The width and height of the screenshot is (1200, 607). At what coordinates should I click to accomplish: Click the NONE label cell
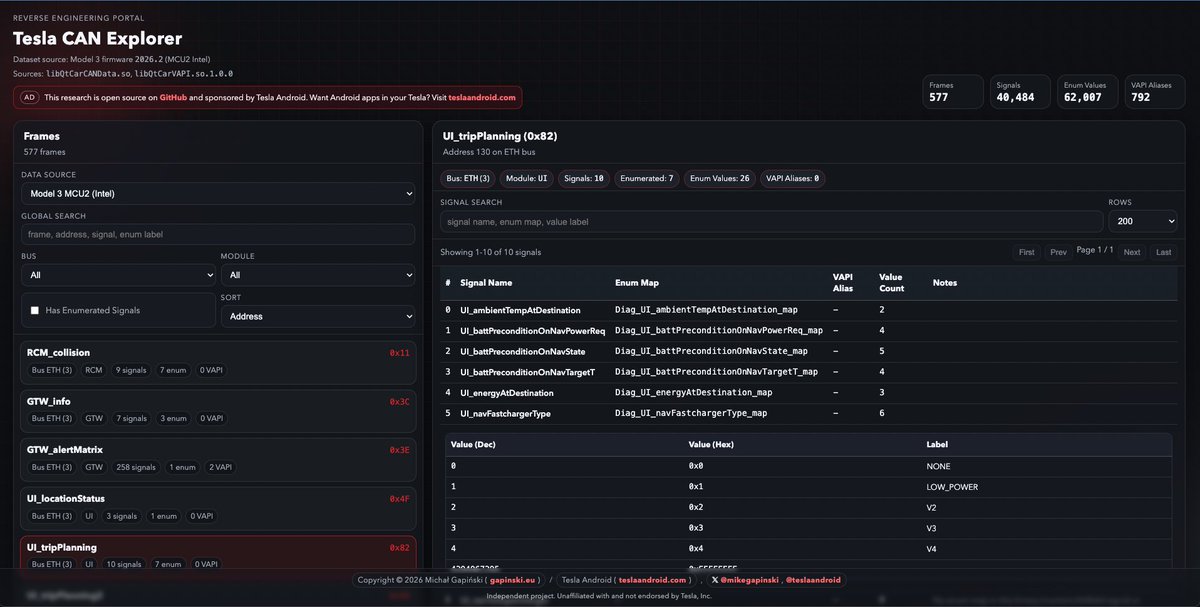pos(939,466)
